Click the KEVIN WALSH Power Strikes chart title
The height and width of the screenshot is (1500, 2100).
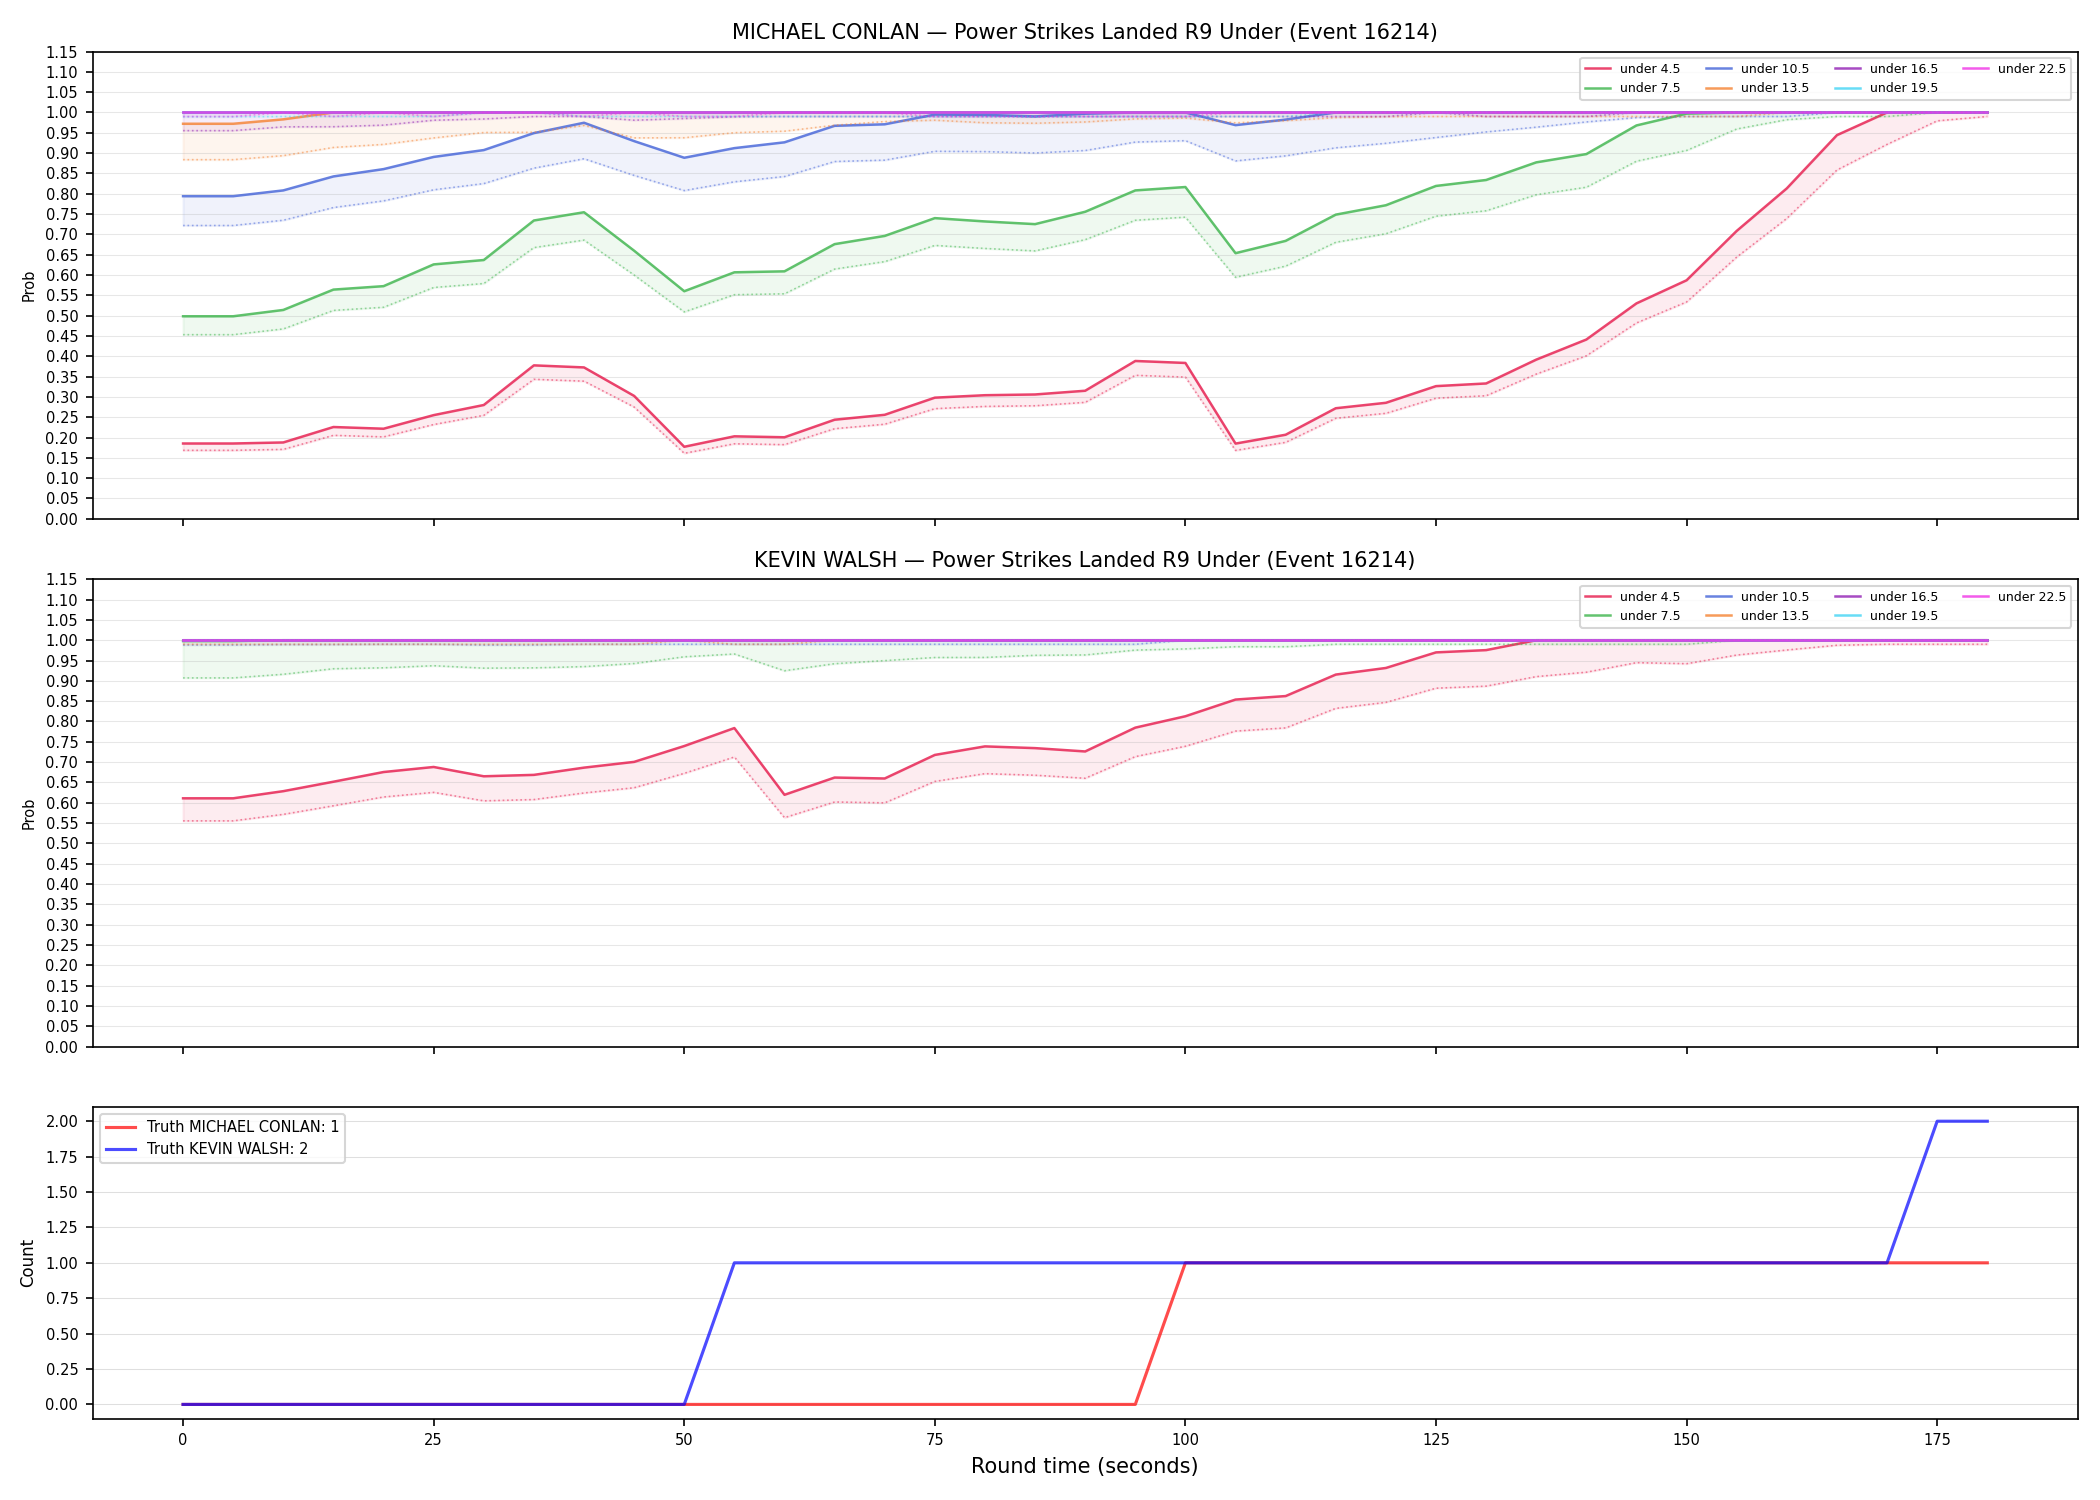click(x=1084, y=560)
